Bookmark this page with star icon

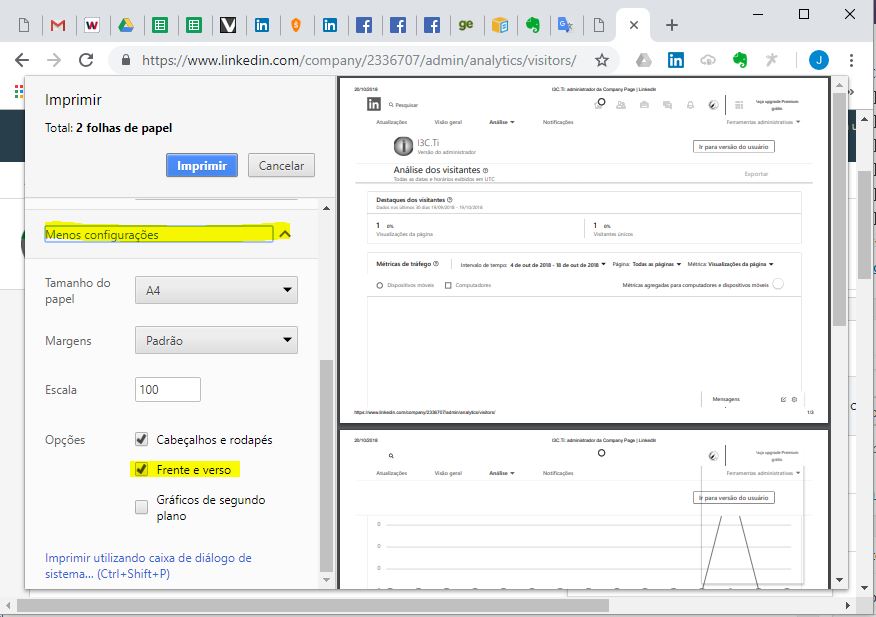point(601,60)
